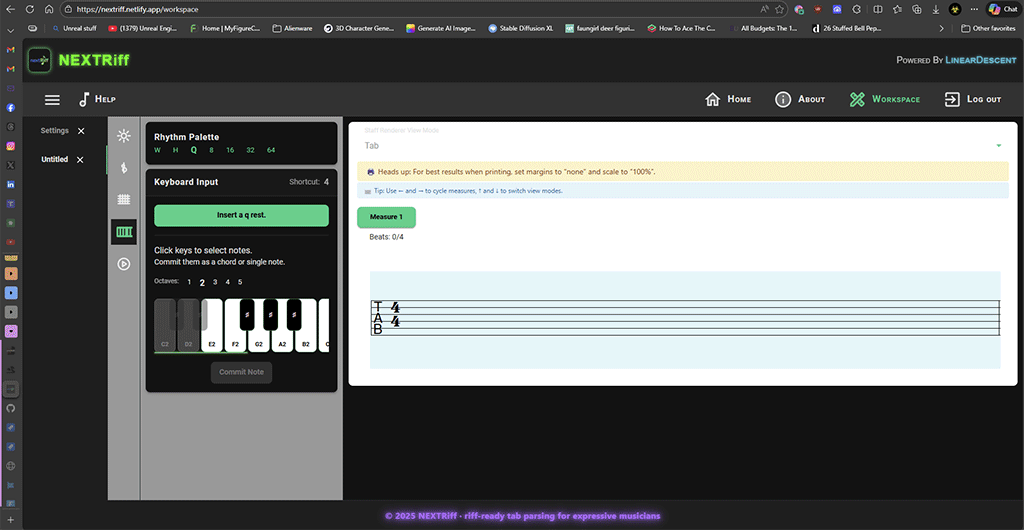Select quarter note Q in Rhythm Palette

(194, 150)
